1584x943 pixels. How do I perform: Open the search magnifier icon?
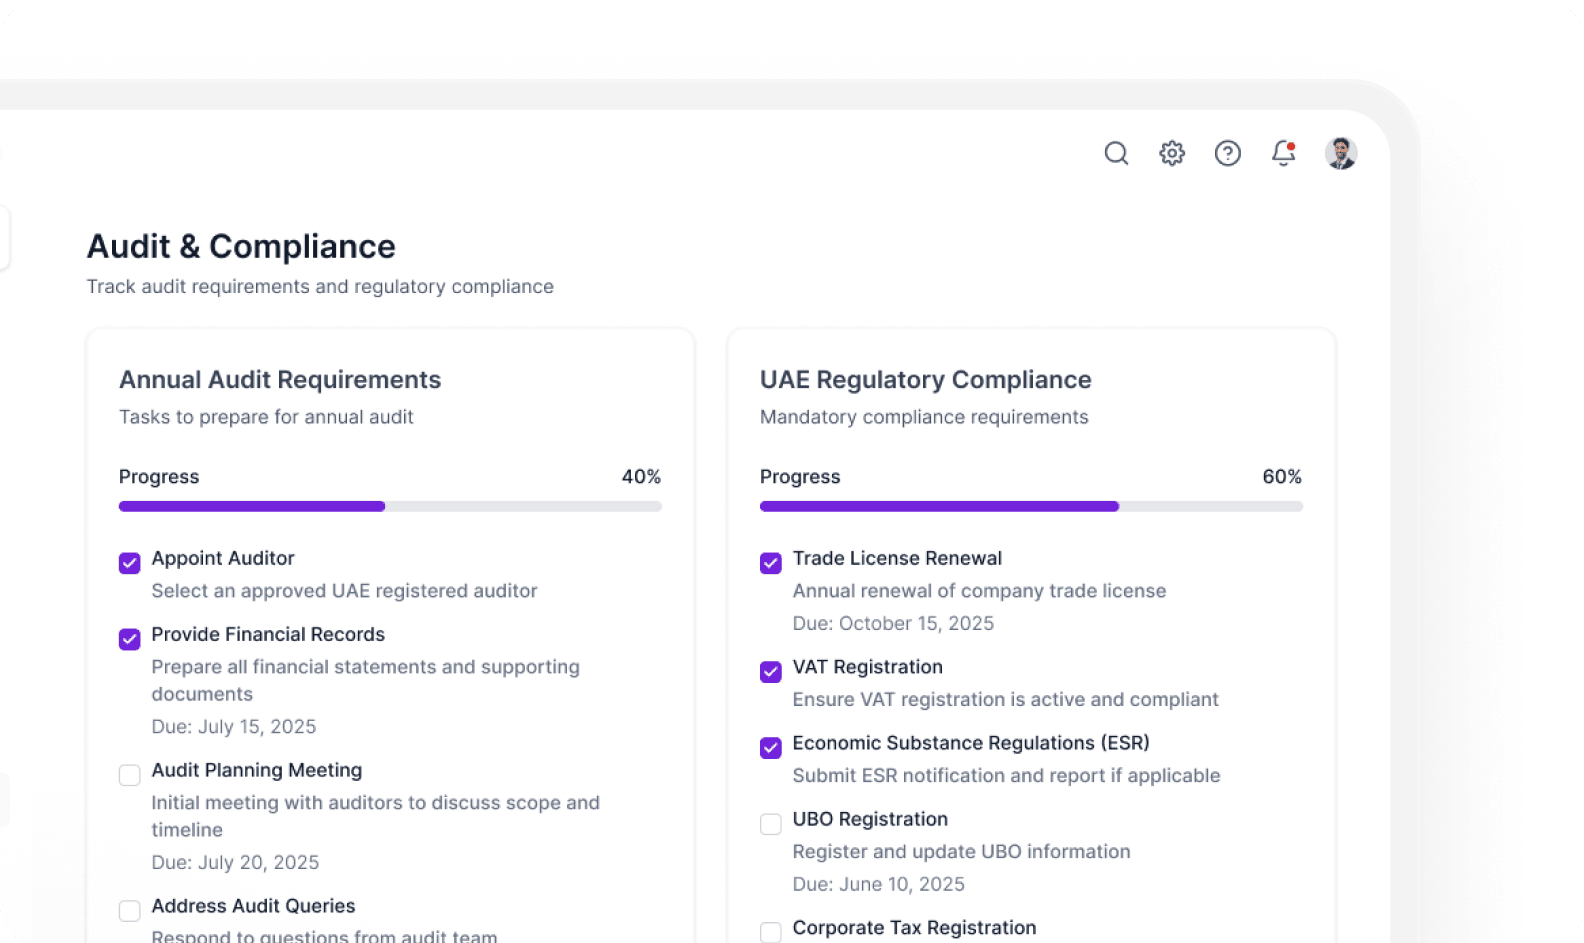(1116, 153)
